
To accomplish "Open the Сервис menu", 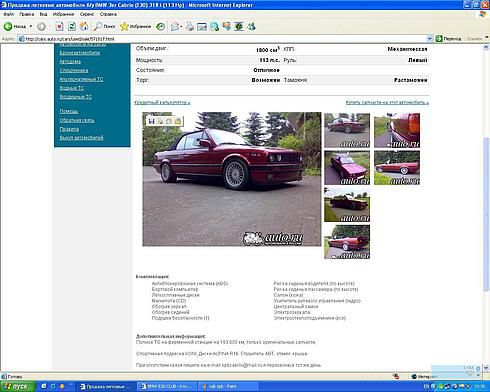I will tap(87, 14).
